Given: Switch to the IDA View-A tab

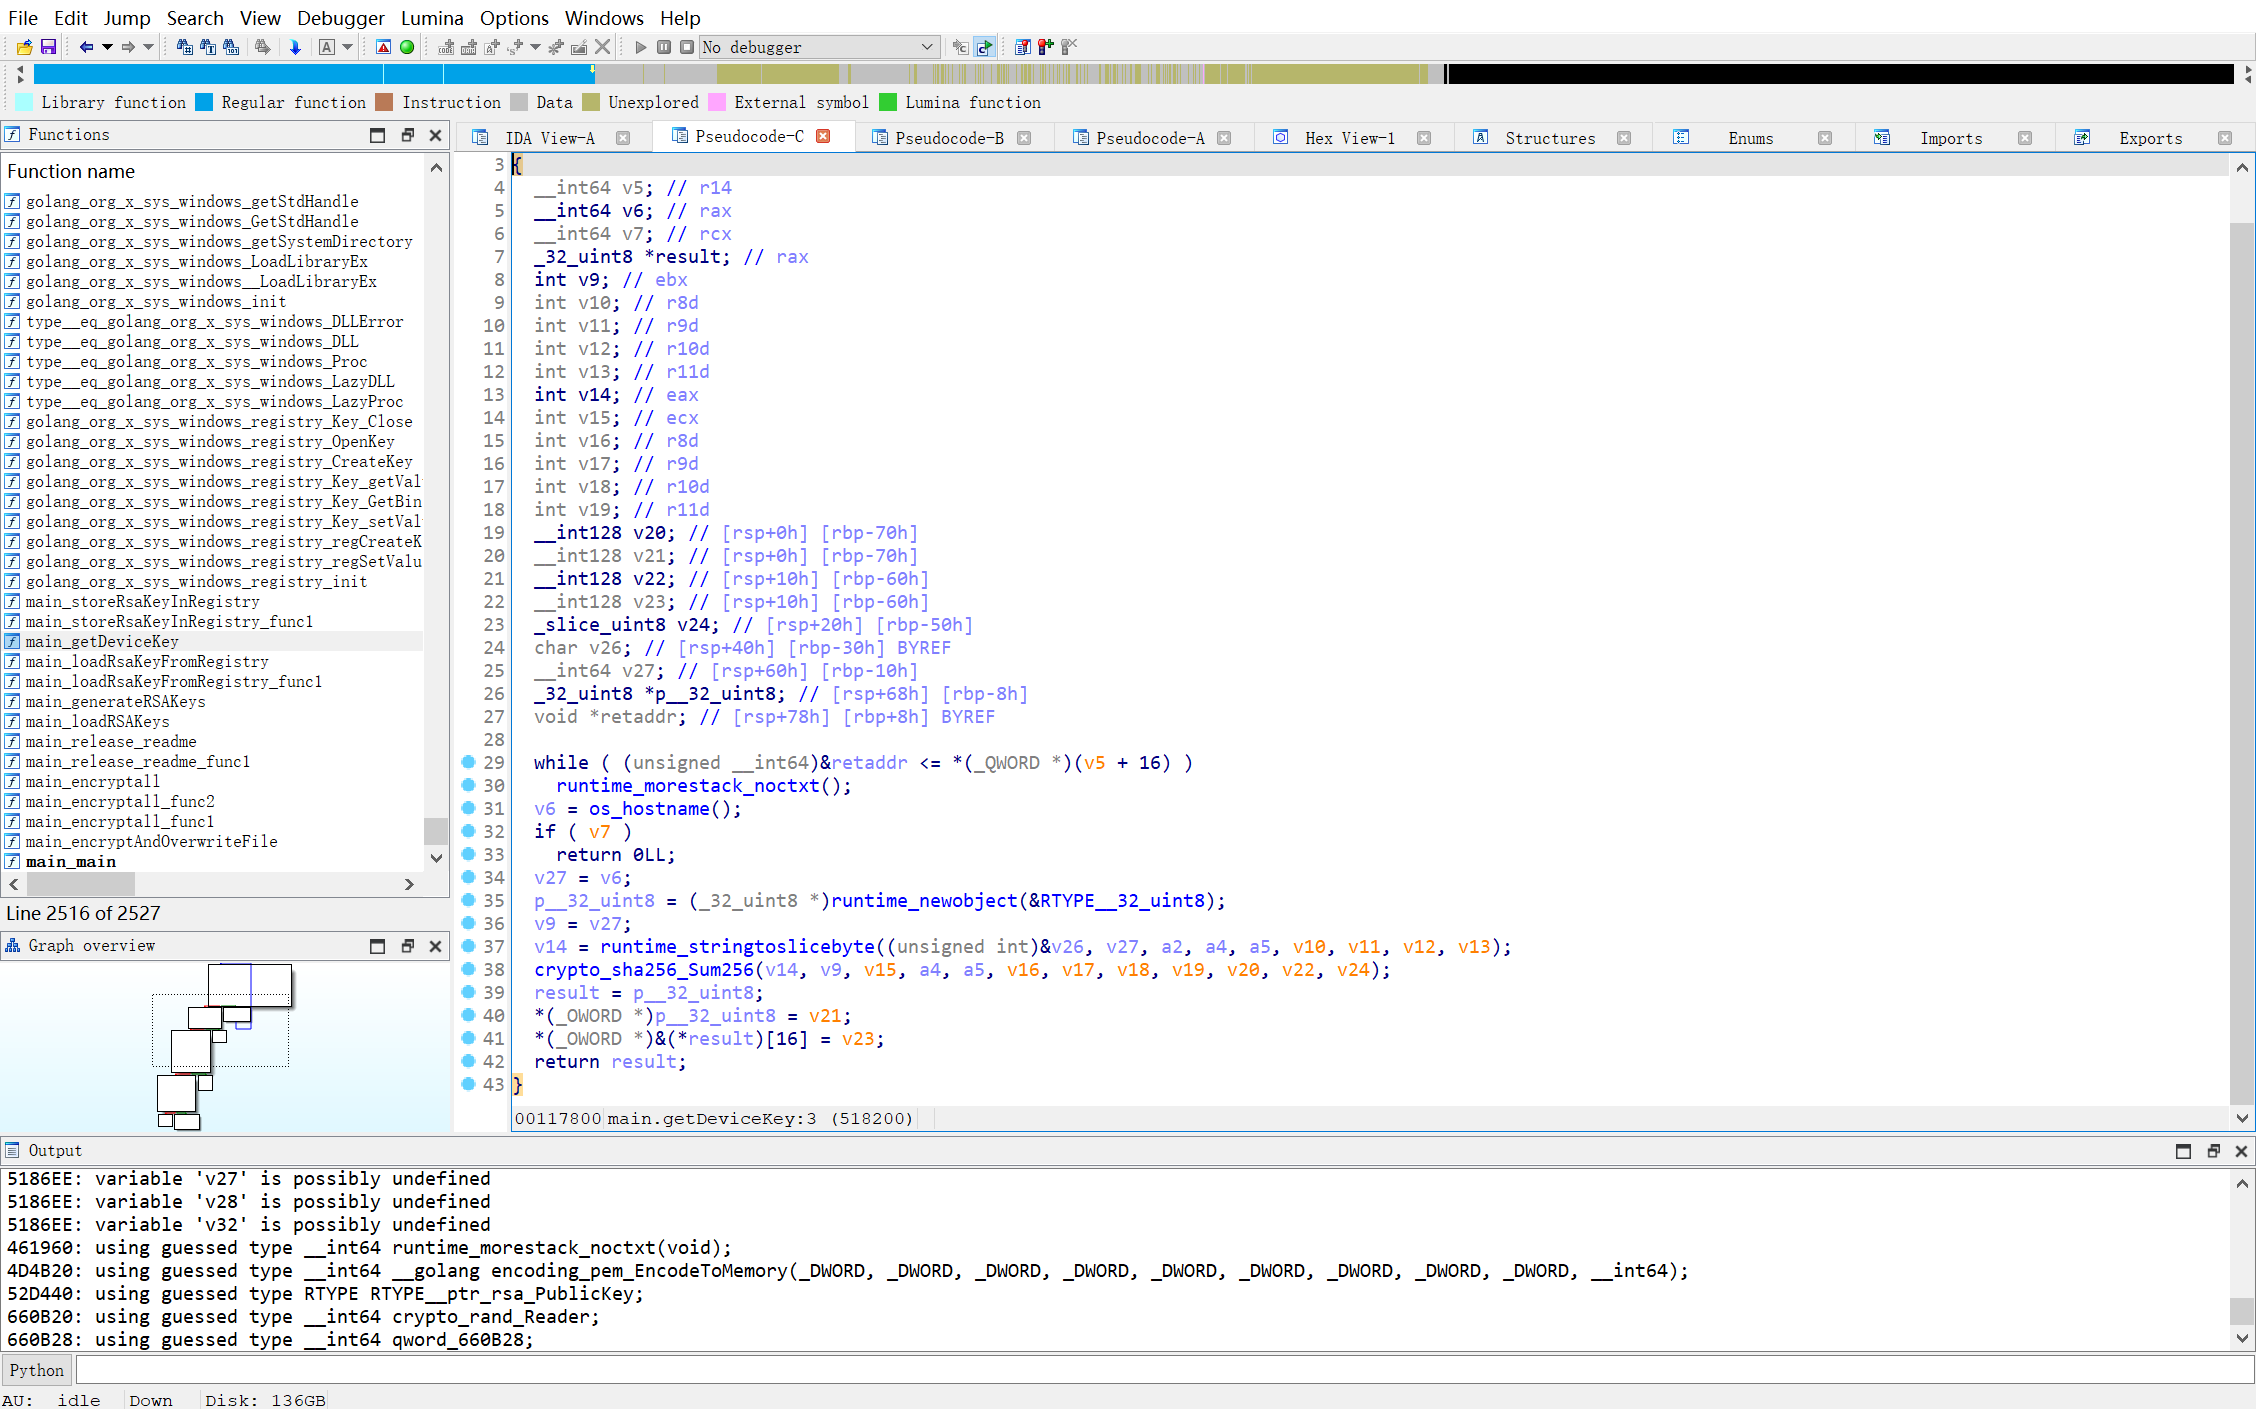Looking at the screenshot, I should [x=549, y=138].
